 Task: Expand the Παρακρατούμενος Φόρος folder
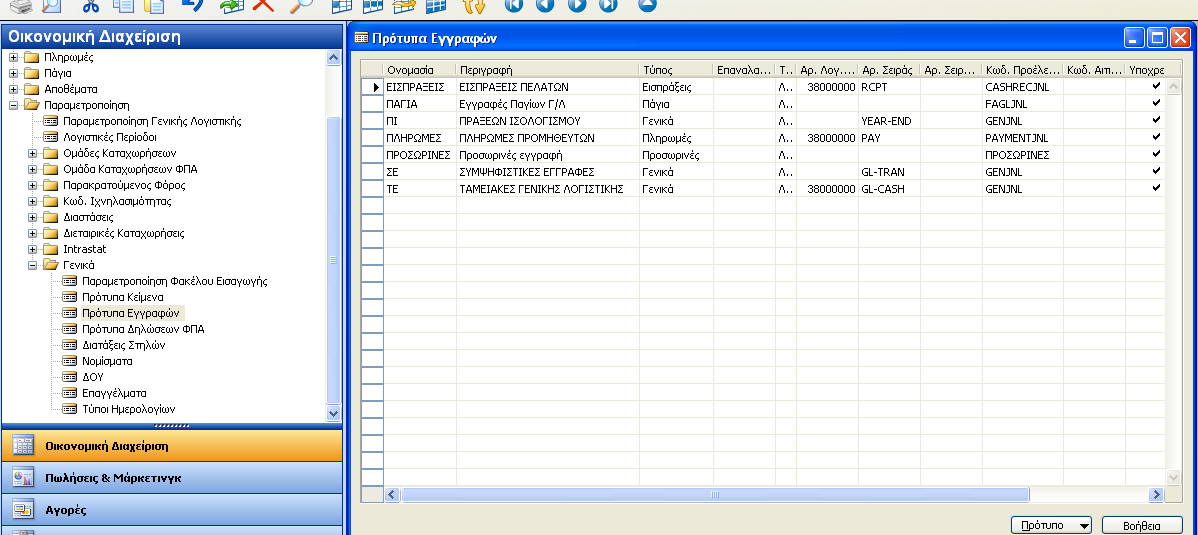[32, 186]
